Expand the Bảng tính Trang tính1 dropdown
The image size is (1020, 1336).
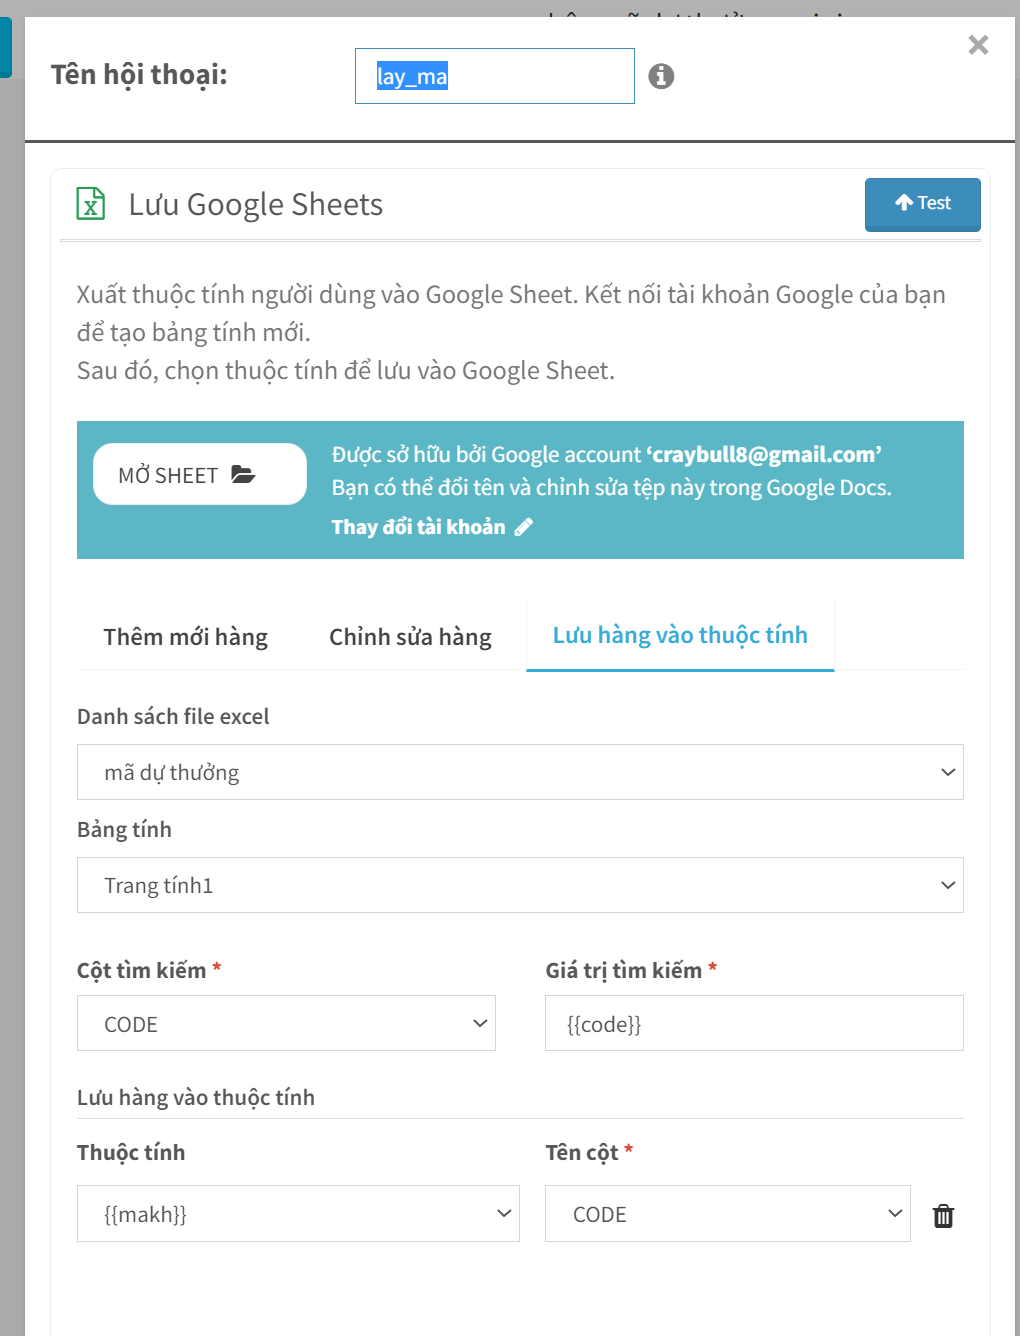(520, 885)
